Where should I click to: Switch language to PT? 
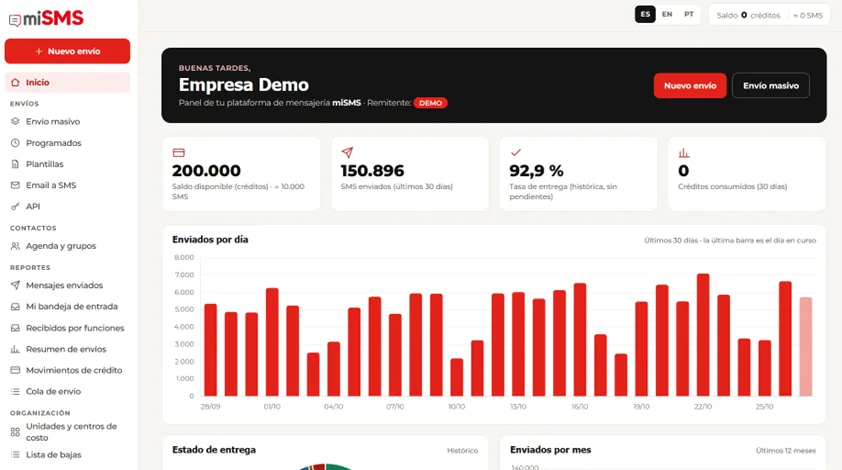[689, 15]
